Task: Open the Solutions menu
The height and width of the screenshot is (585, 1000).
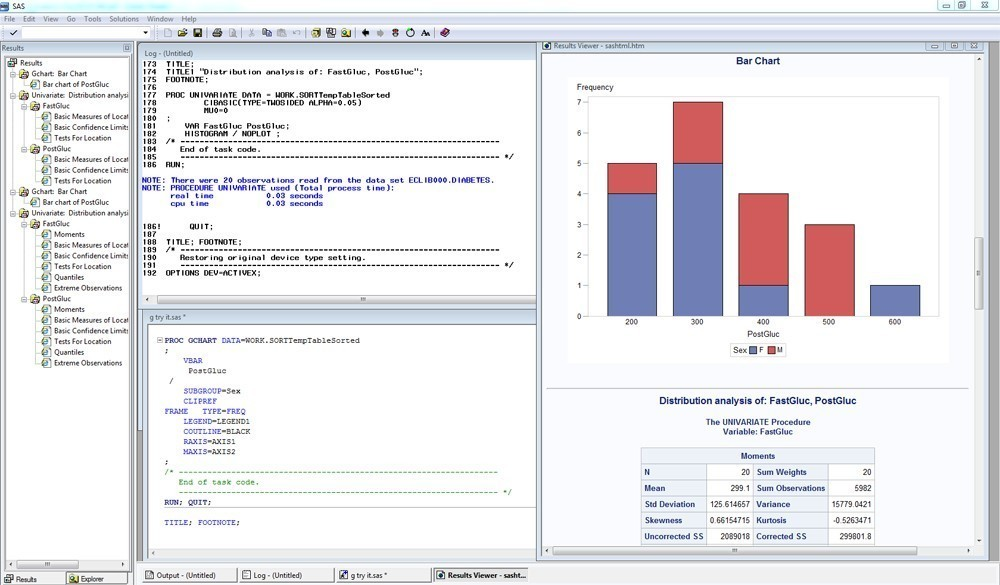Action: (121, 17)
